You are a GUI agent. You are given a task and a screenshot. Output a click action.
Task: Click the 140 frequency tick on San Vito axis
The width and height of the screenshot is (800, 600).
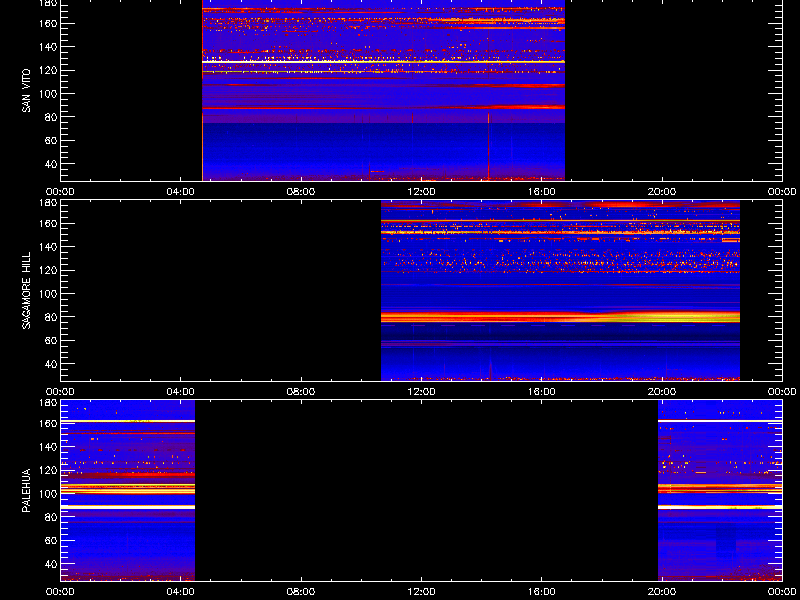48,47
